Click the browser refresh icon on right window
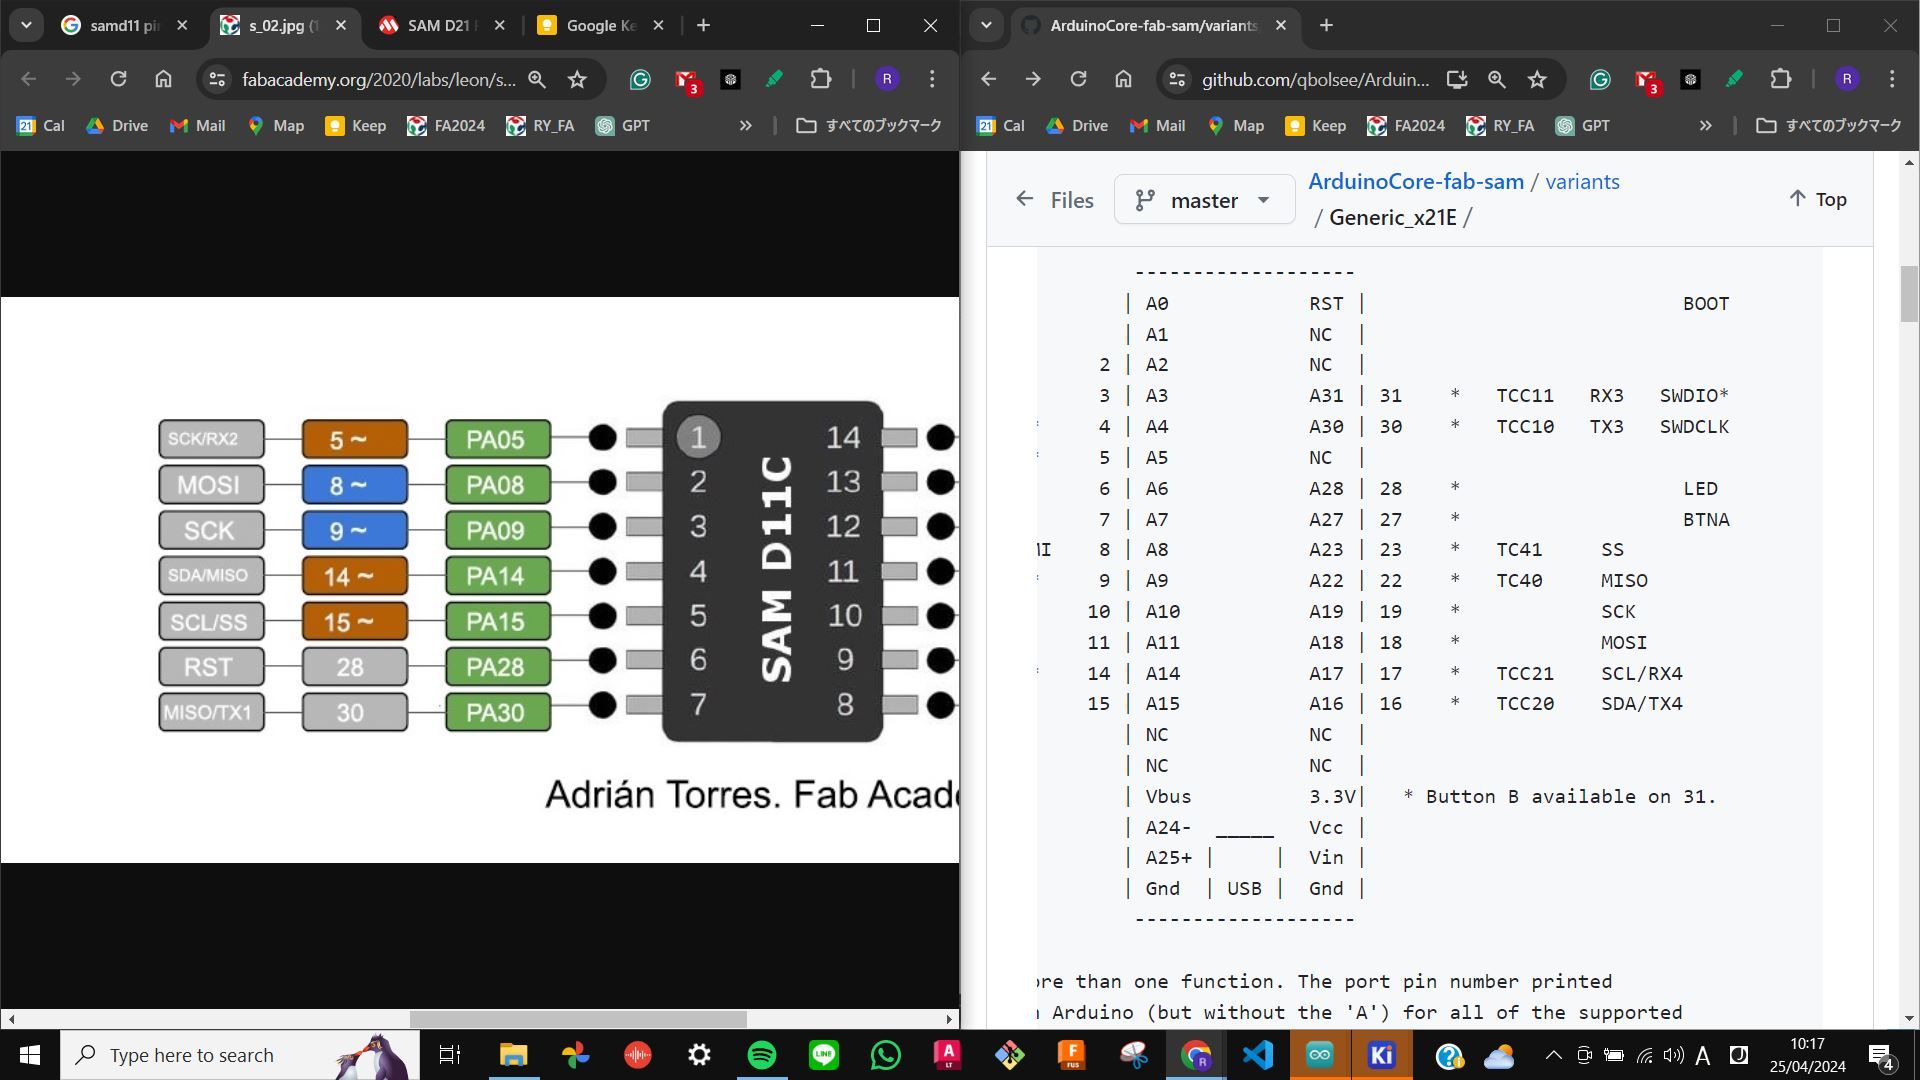The image size is (1920, 1080). pos(1079,78)
